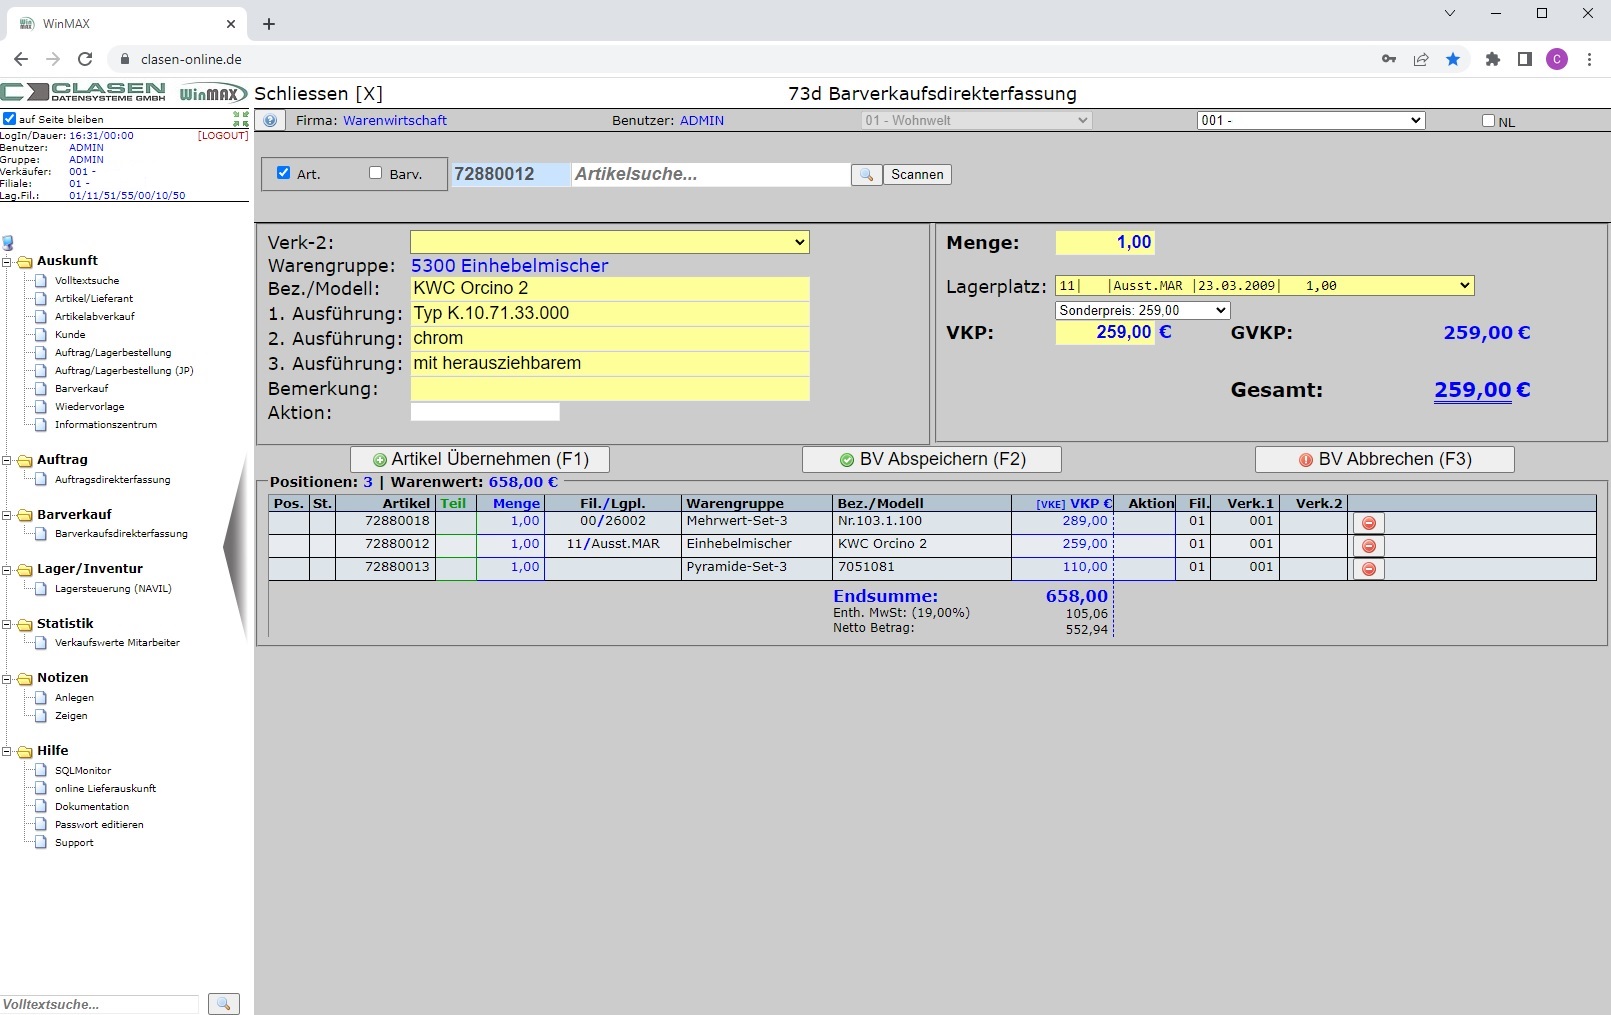The width and height of the screenshot is (1611, 1015).
Task: Click Schliessen [X] to close the form
Action: 318,94
